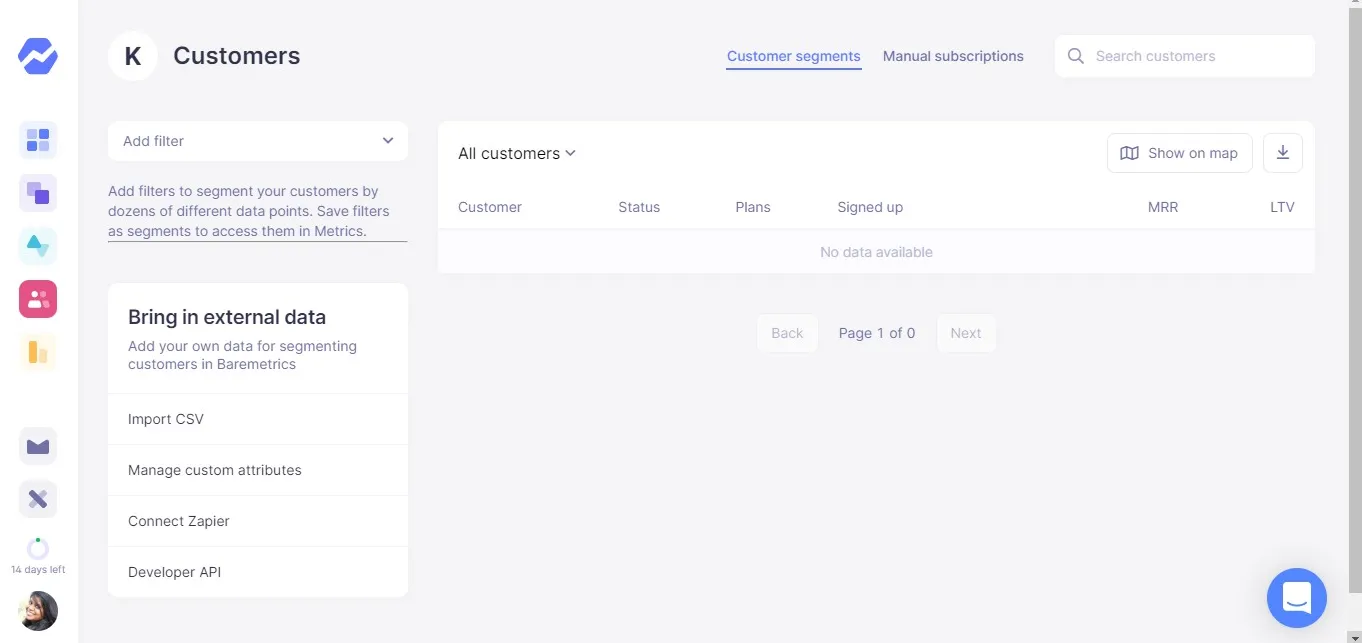Screen dimensions: 1362x643
Task: Click the Customers page title
Action: pos(237,56)
